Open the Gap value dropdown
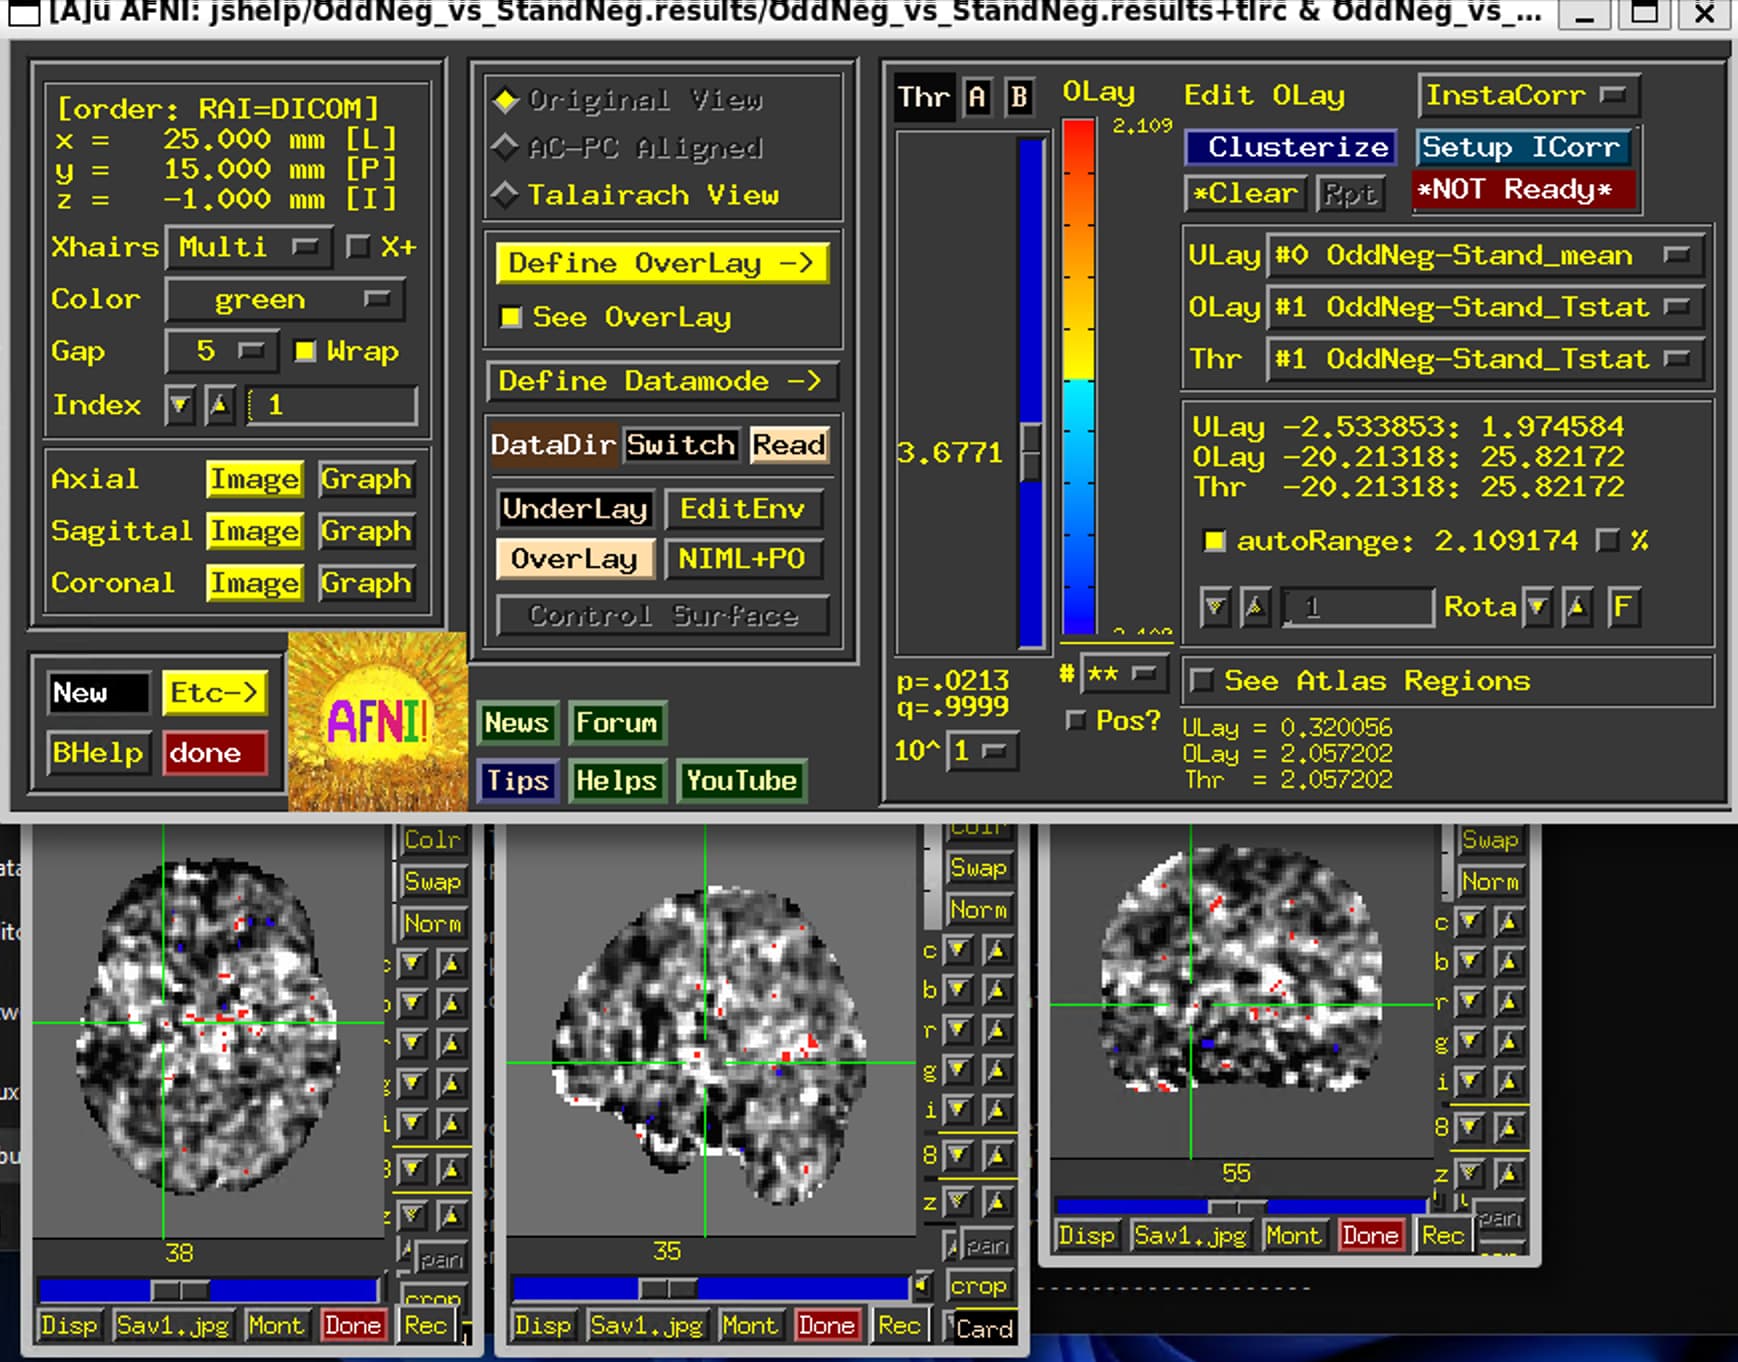1738x1362 pixels. click(x=221, y=351)
